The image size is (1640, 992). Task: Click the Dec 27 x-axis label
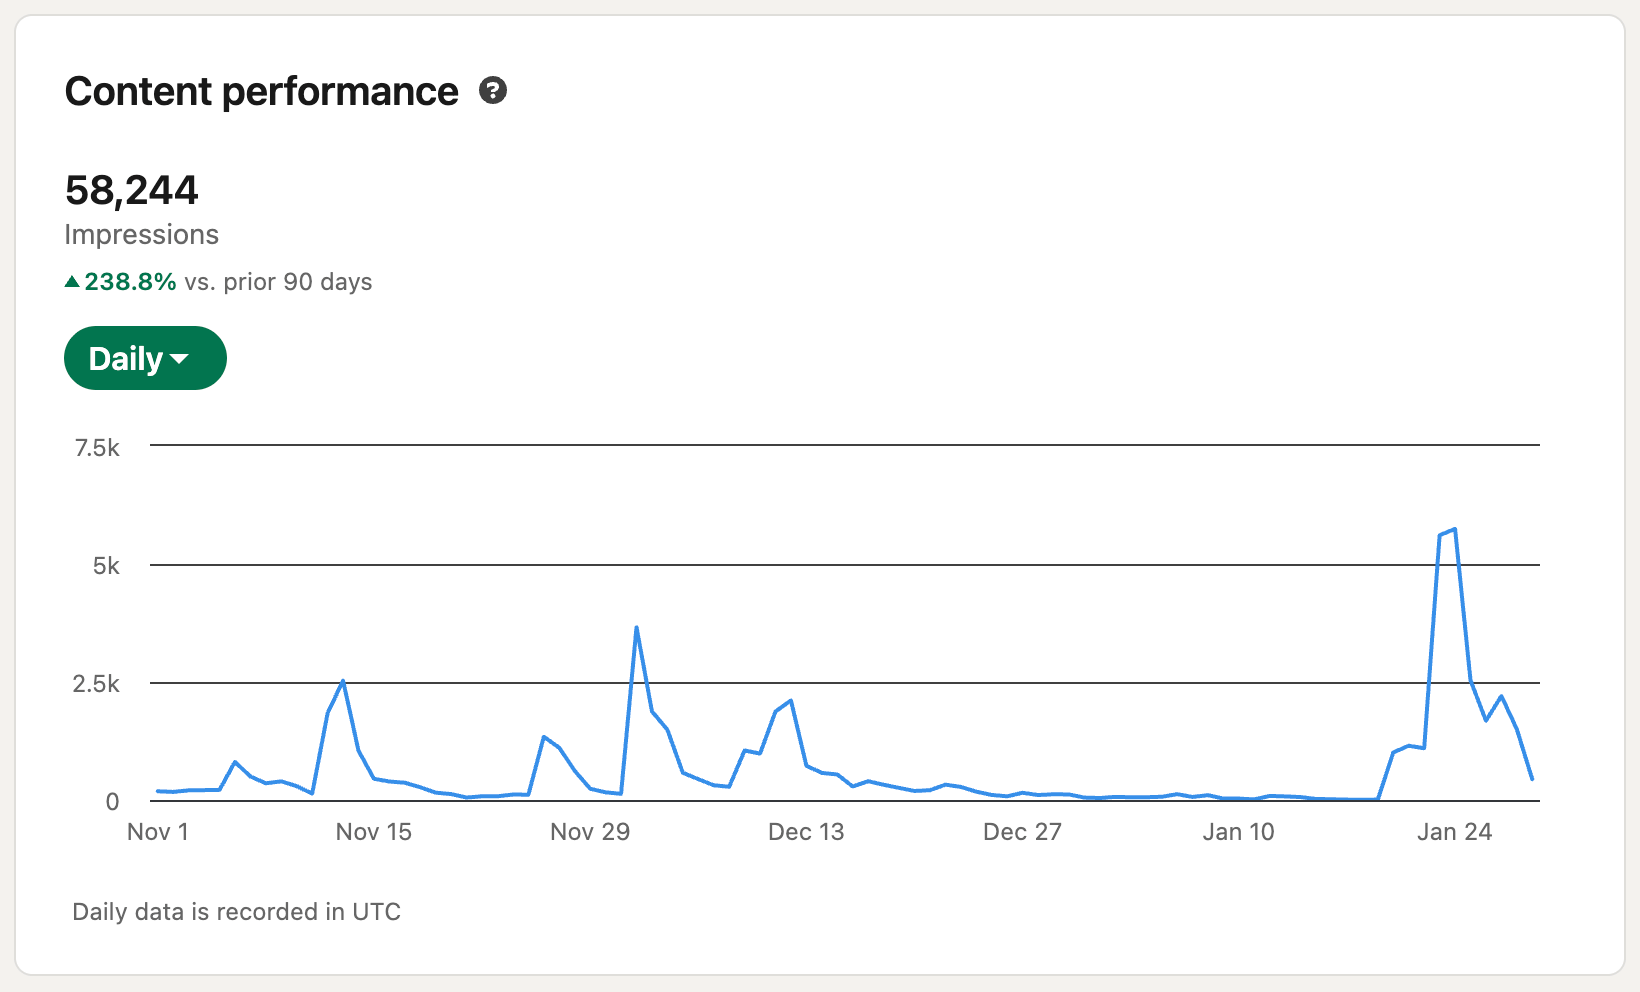(x=1022, y=832)
